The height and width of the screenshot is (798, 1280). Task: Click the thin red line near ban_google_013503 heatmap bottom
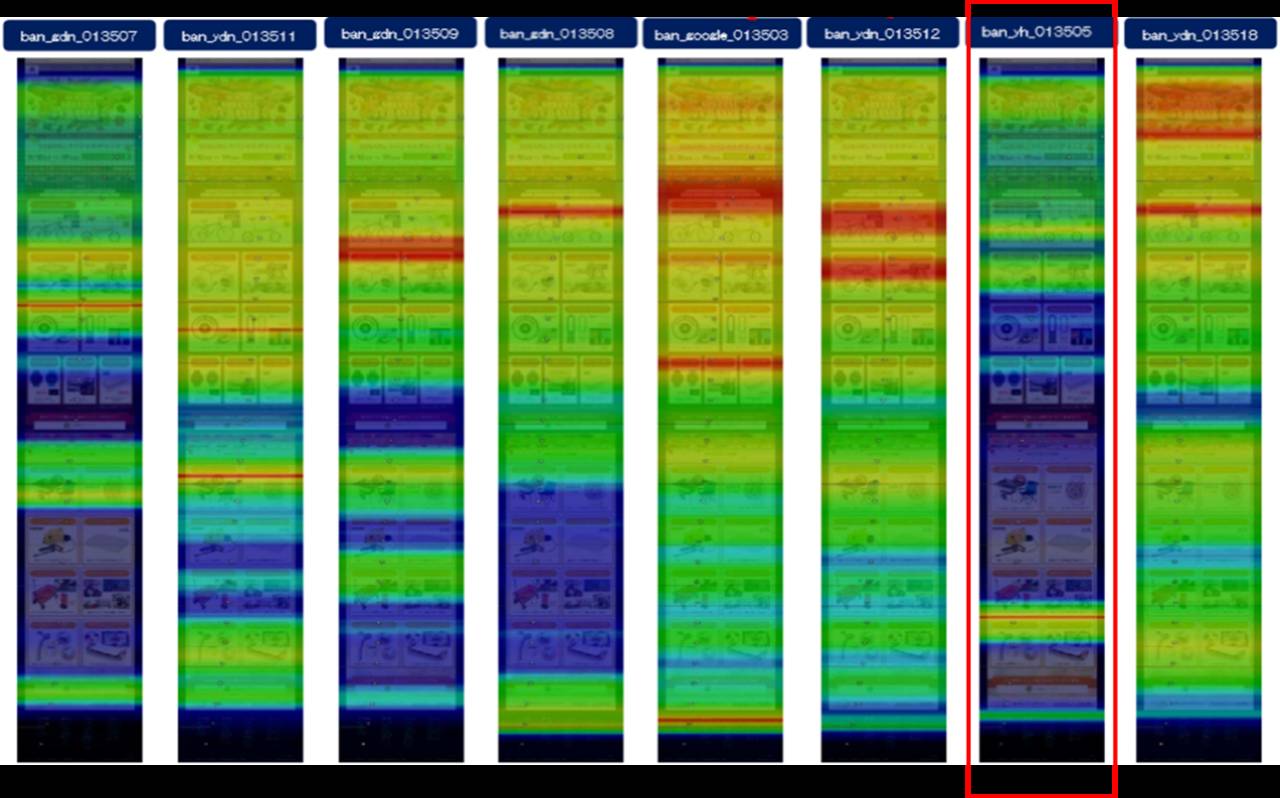point(720,719)
